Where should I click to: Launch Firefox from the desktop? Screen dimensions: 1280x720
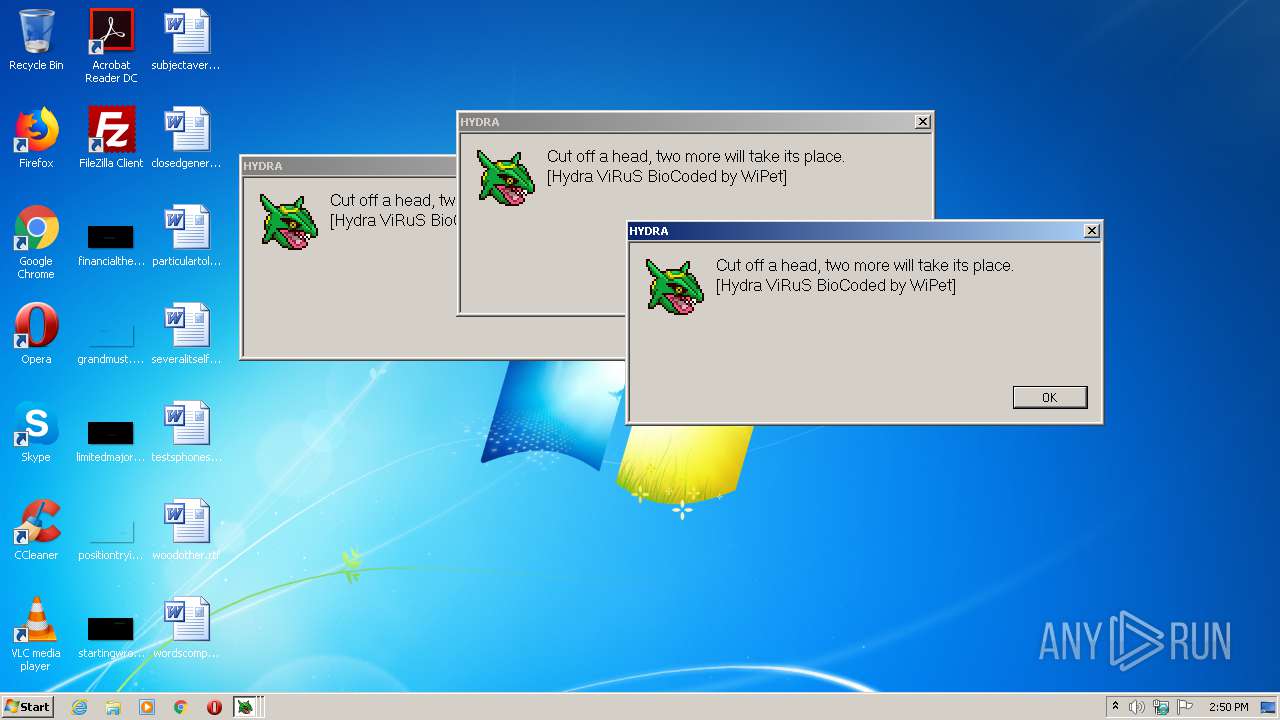pos(36,138)
